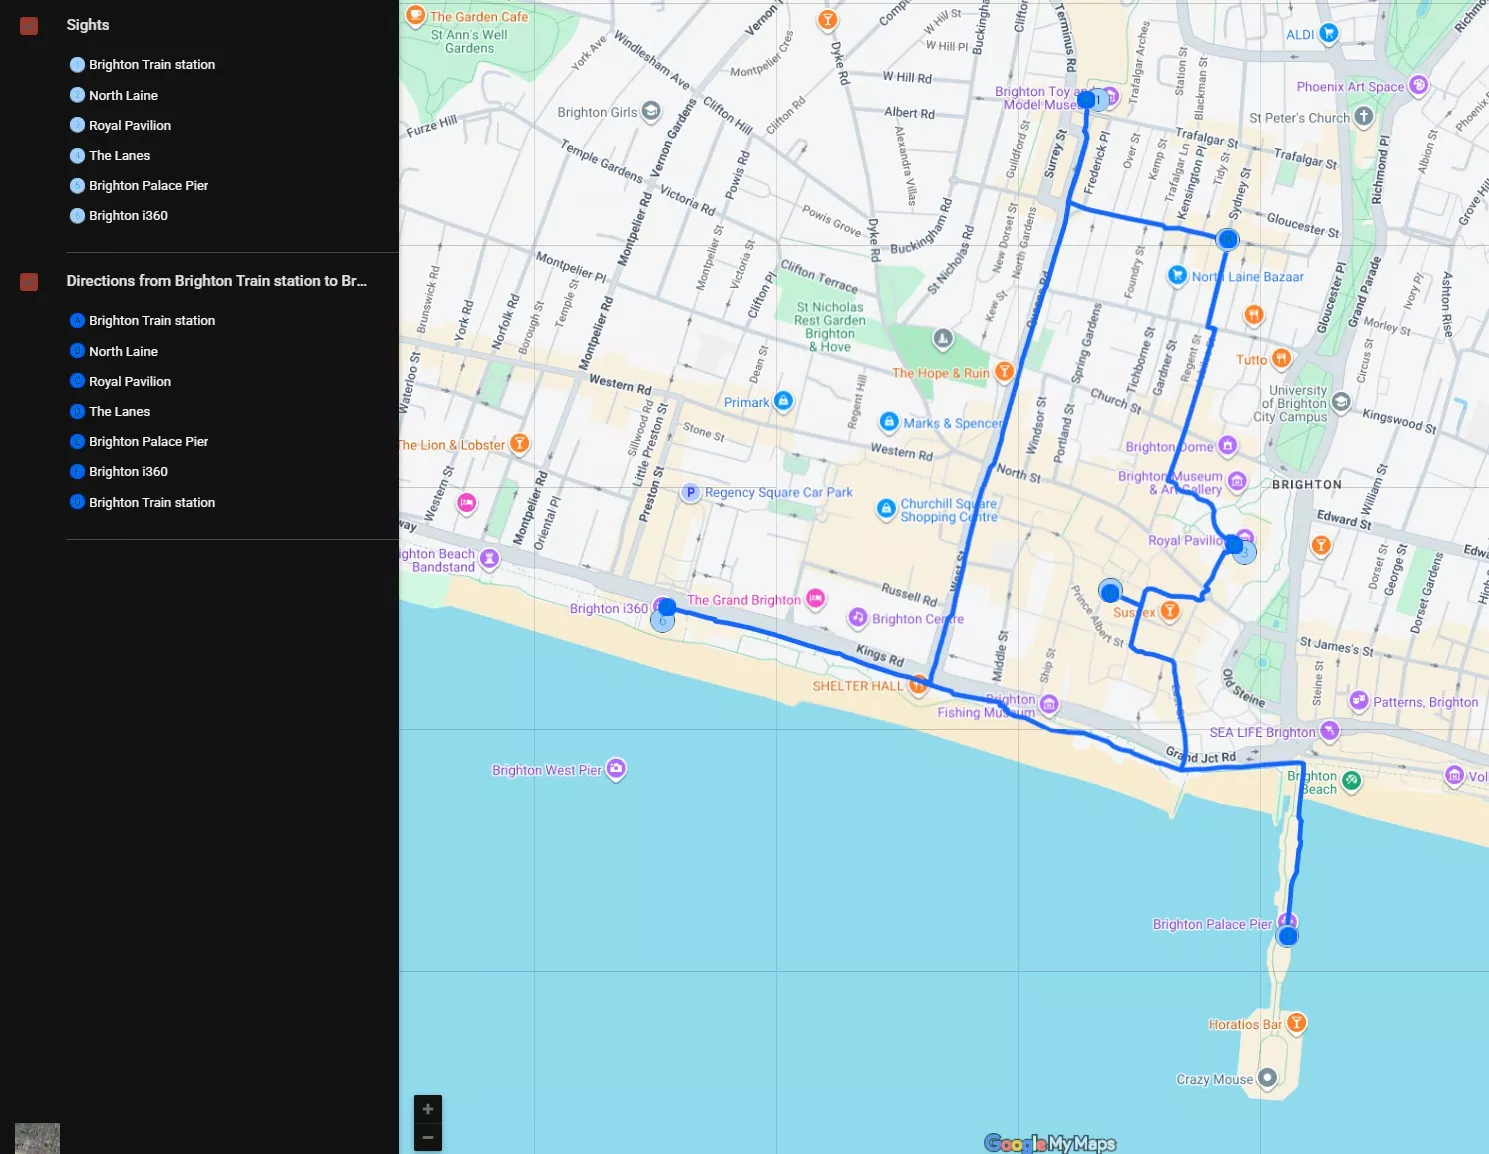
Task: Click the Brighton Train station route waypoint
Action: [x=1086, y=100]
